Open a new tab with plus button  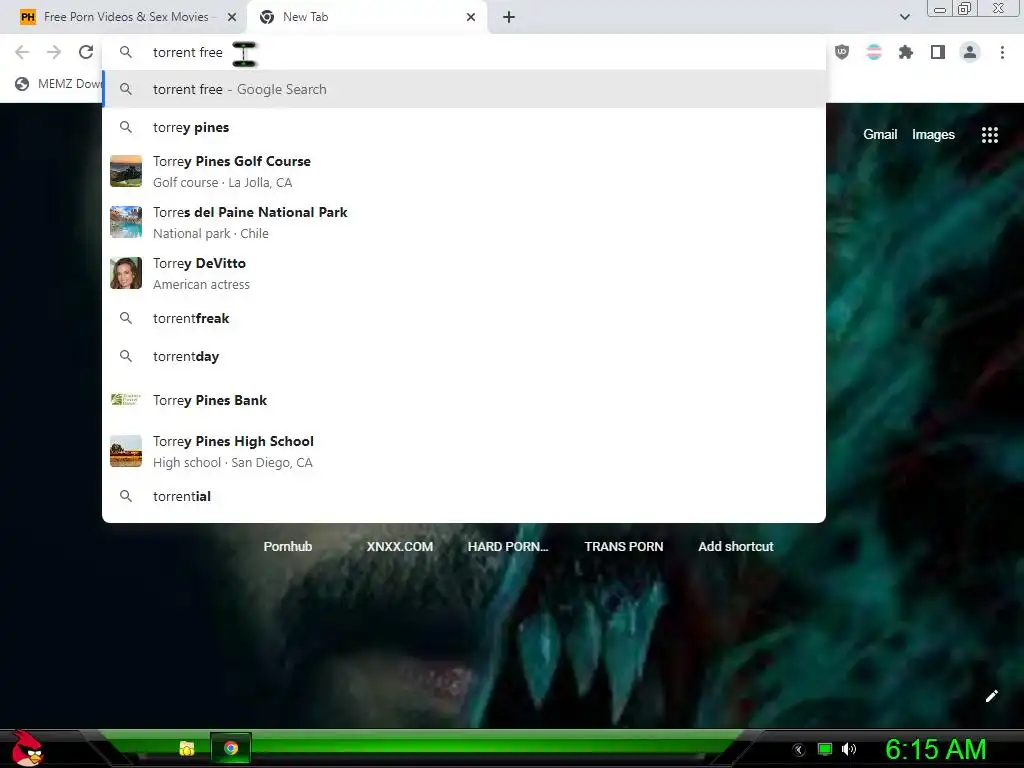coord(509,17)
